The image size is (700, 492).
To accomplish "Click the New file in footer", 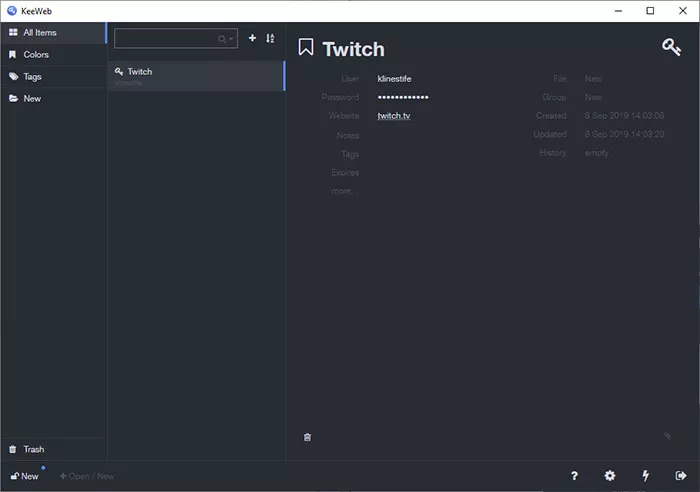I will click(x=25, y=476).
